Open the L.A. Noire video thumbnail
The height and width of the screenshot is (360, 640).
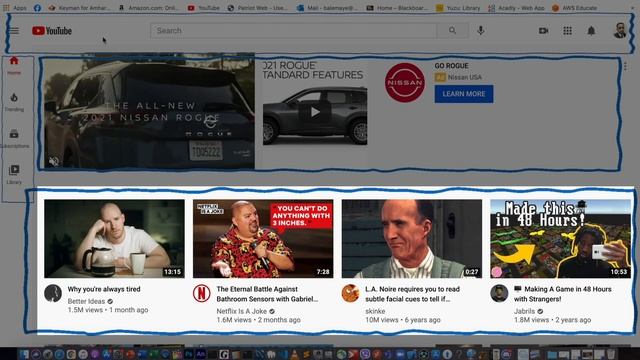(x=412, y=239)
